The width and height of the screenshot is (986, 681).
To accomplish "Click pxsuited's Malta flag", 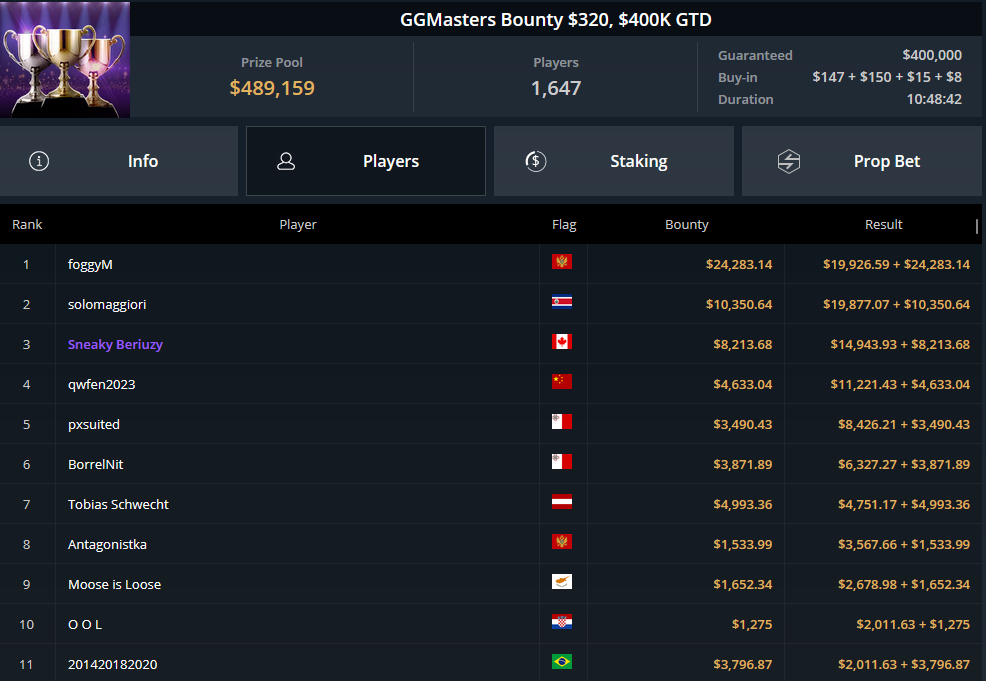I will click(562, 421).
